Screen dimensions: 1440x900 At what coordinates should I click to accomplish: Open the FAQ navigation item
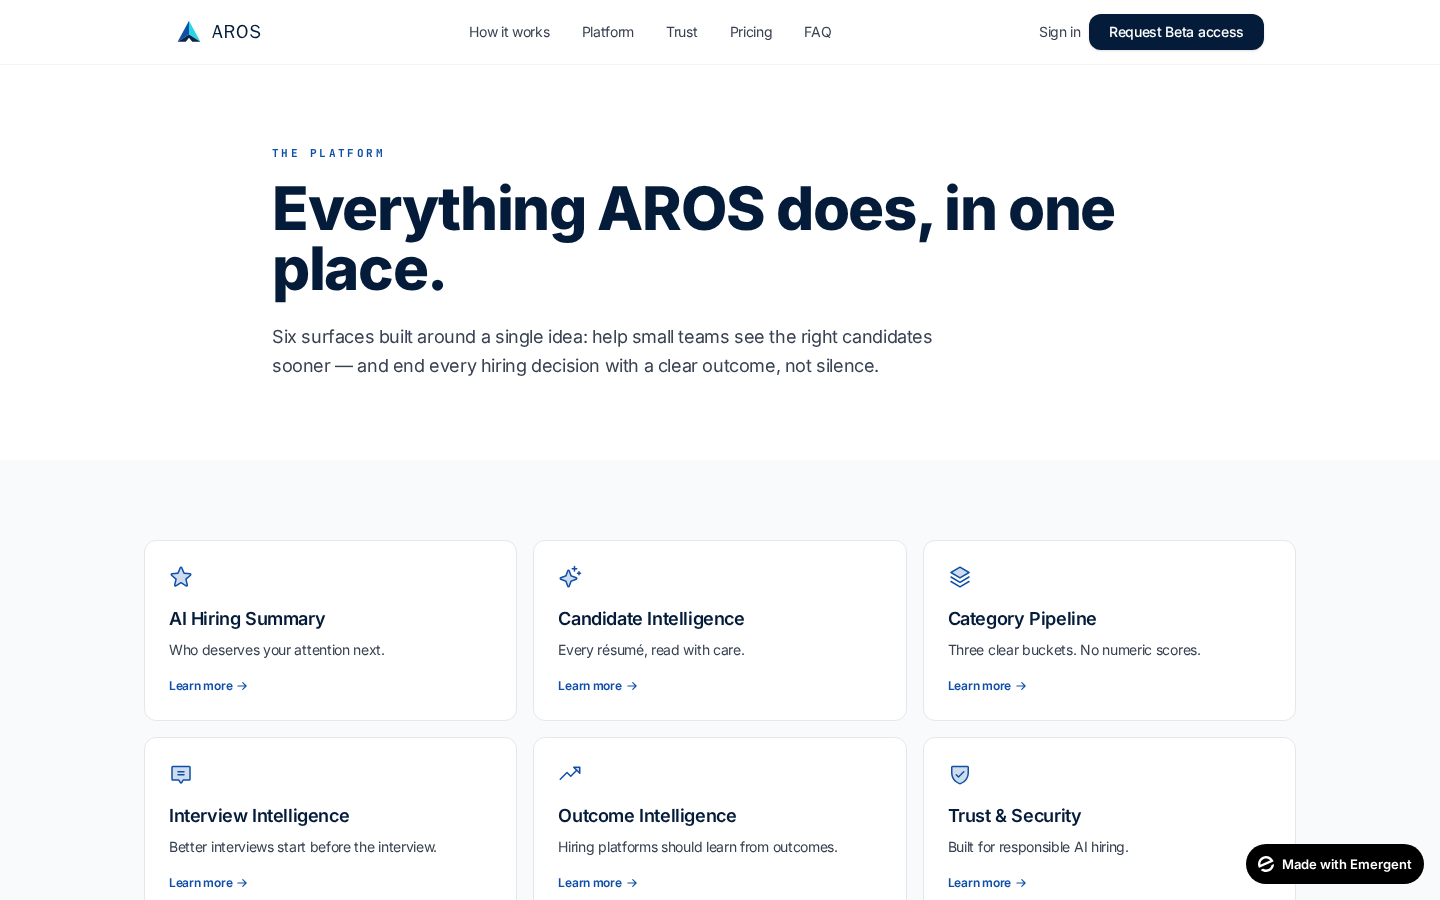pyautogui.click(x=817, y=32)
